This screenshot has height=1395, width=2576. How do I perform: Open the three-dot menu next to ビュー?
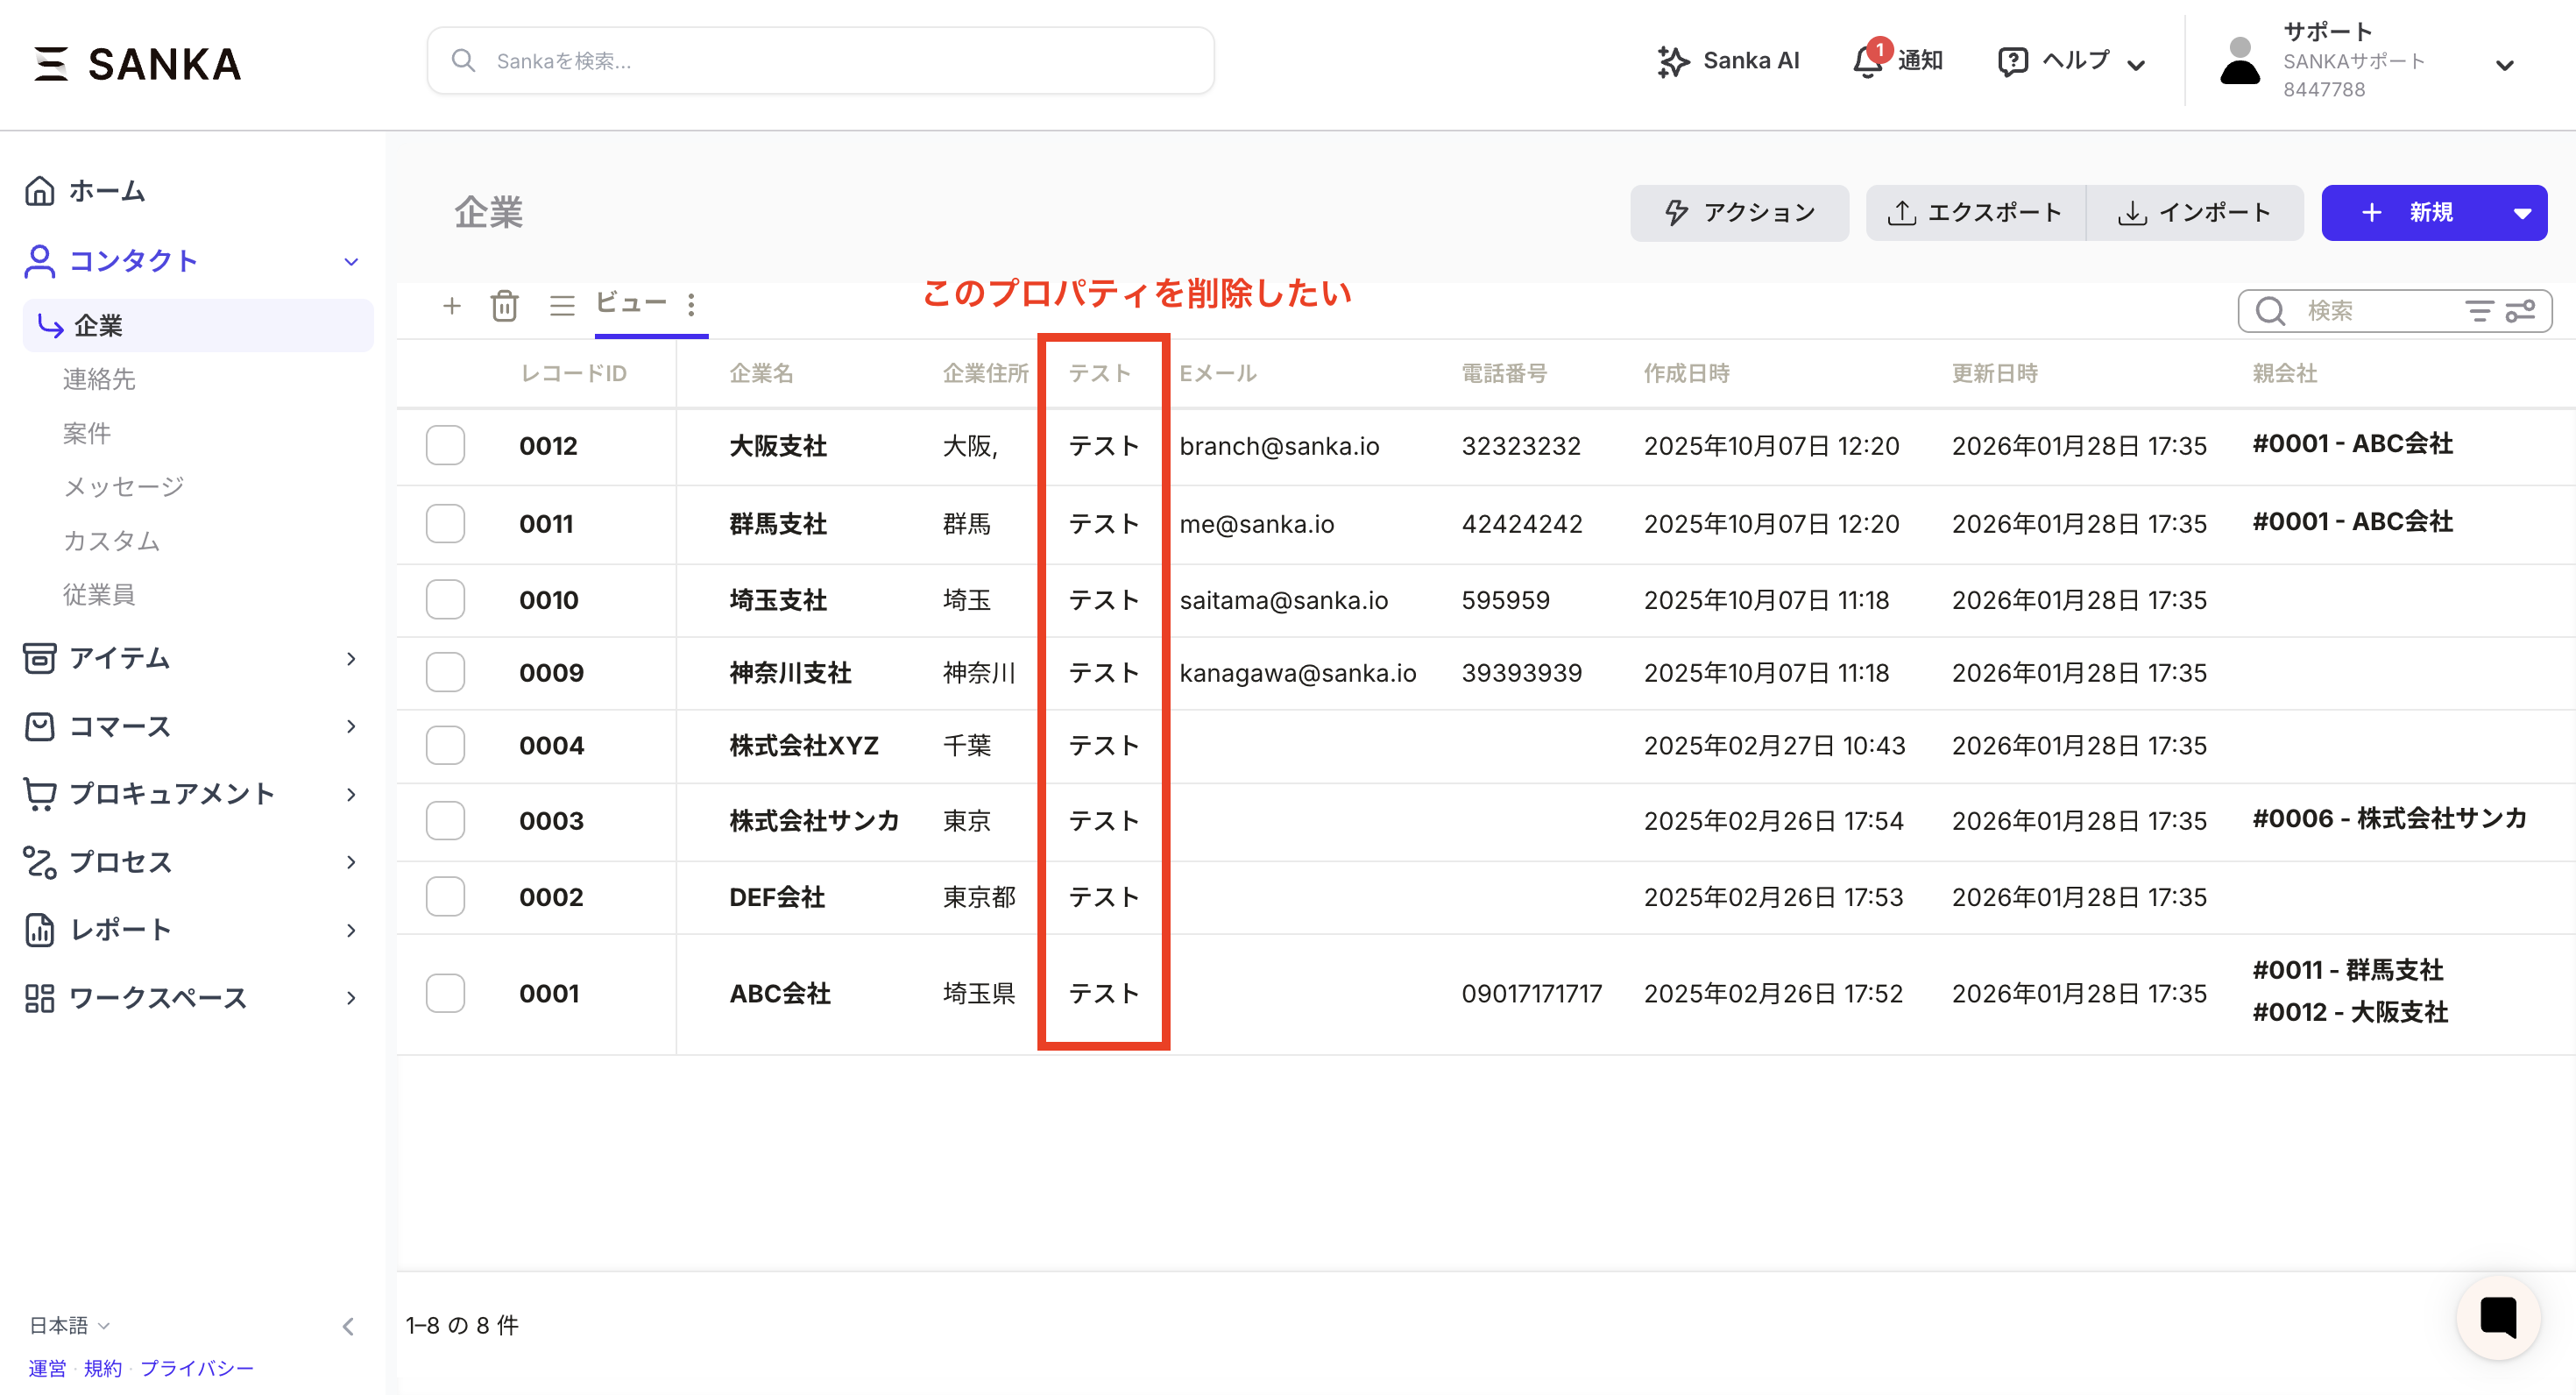[691, 305]
